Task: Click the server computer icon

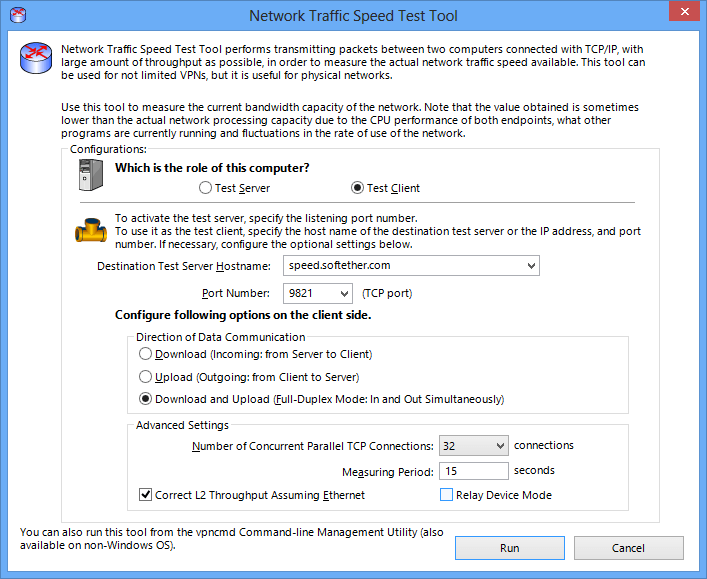Action: [x=91, y=175]
